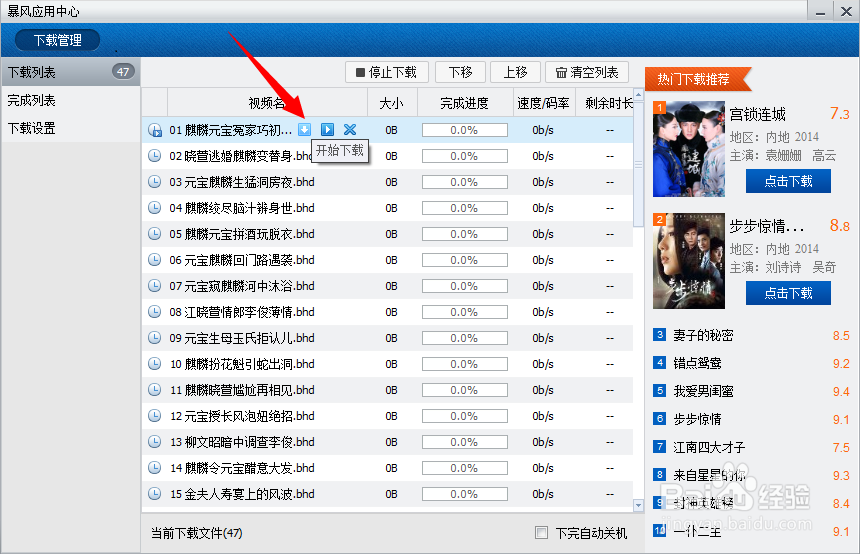Open 错点鸳鸯 in hot recommendations
Screen dimensions: 860x554
pyautogui.click(x=697, y=363)
